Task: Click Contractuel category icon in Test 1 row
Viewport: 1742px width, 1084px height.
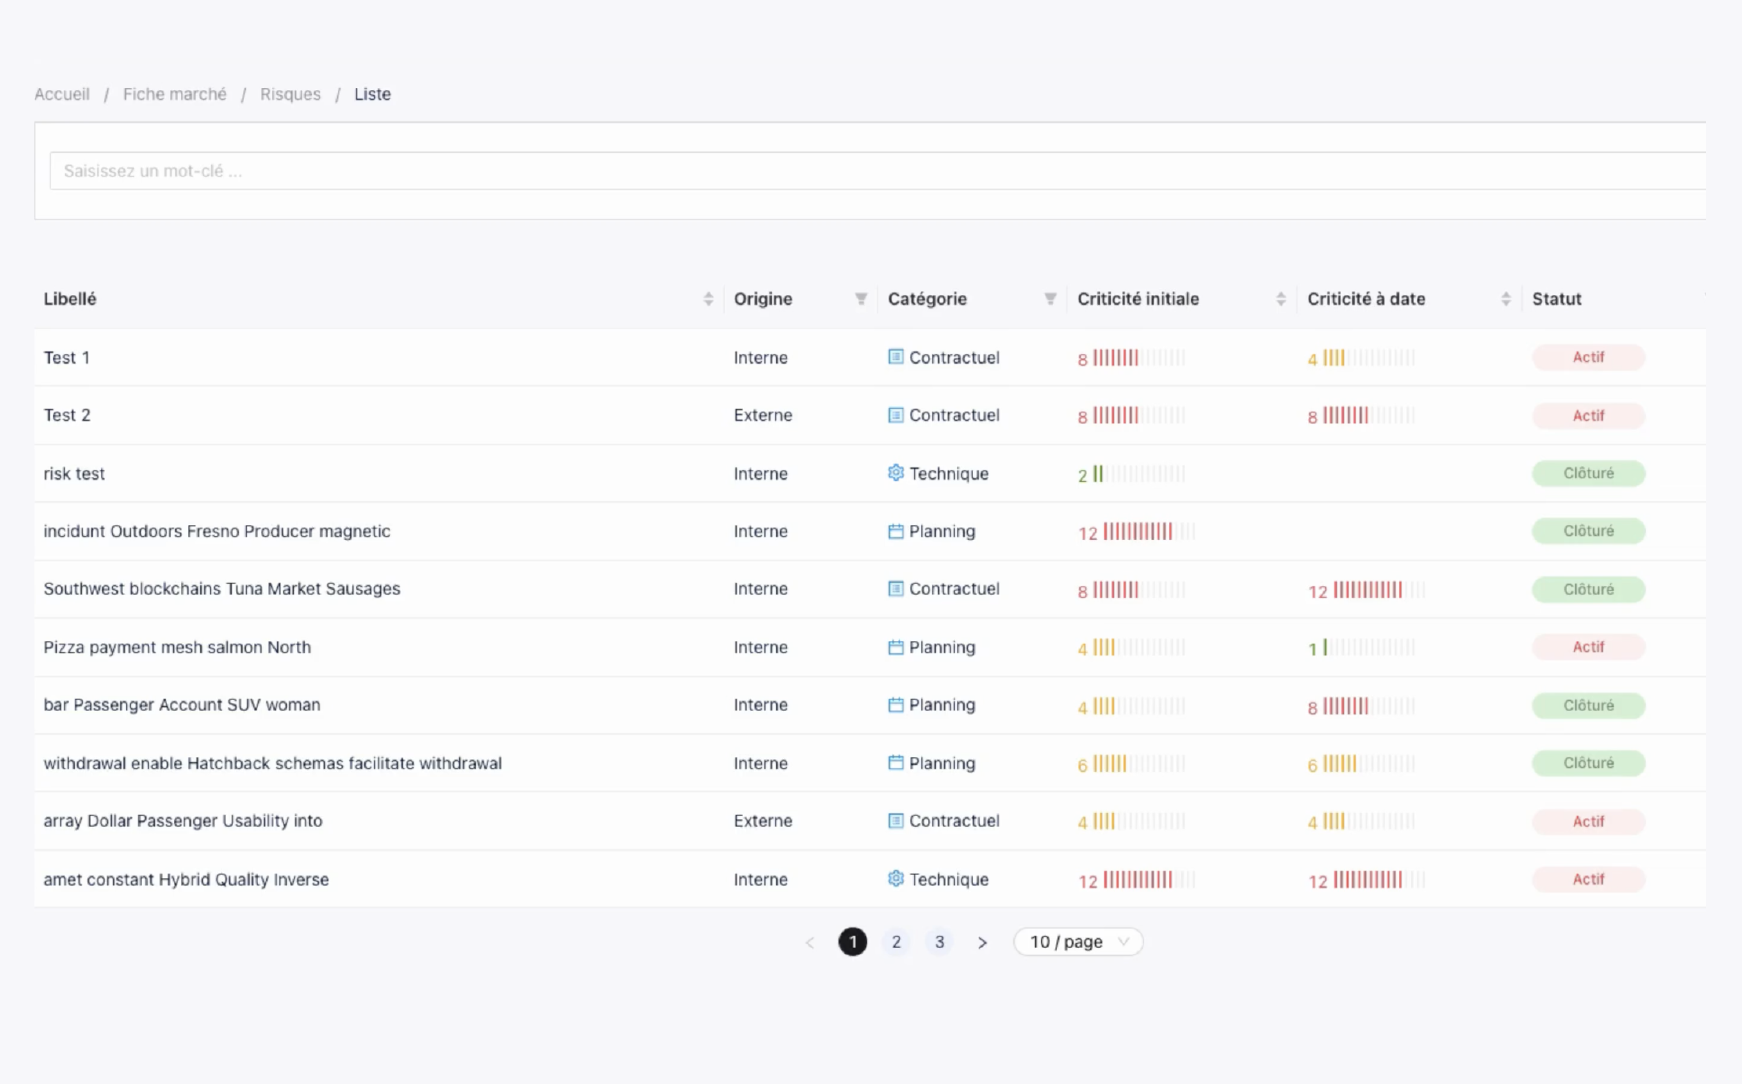Action: pyautogui.click(x=895, y=357)
